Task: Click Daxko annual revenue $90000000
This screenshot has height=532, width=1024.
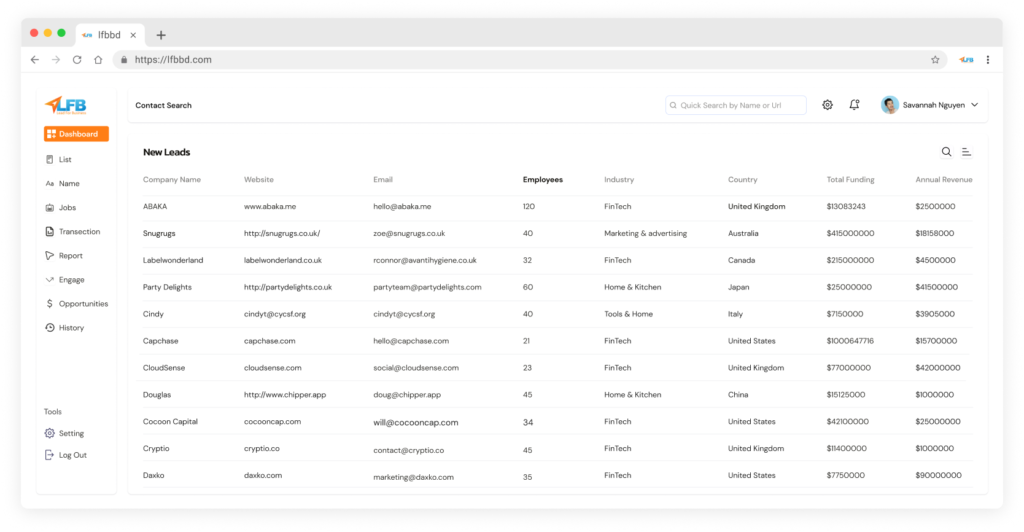Action: point(938,475)
